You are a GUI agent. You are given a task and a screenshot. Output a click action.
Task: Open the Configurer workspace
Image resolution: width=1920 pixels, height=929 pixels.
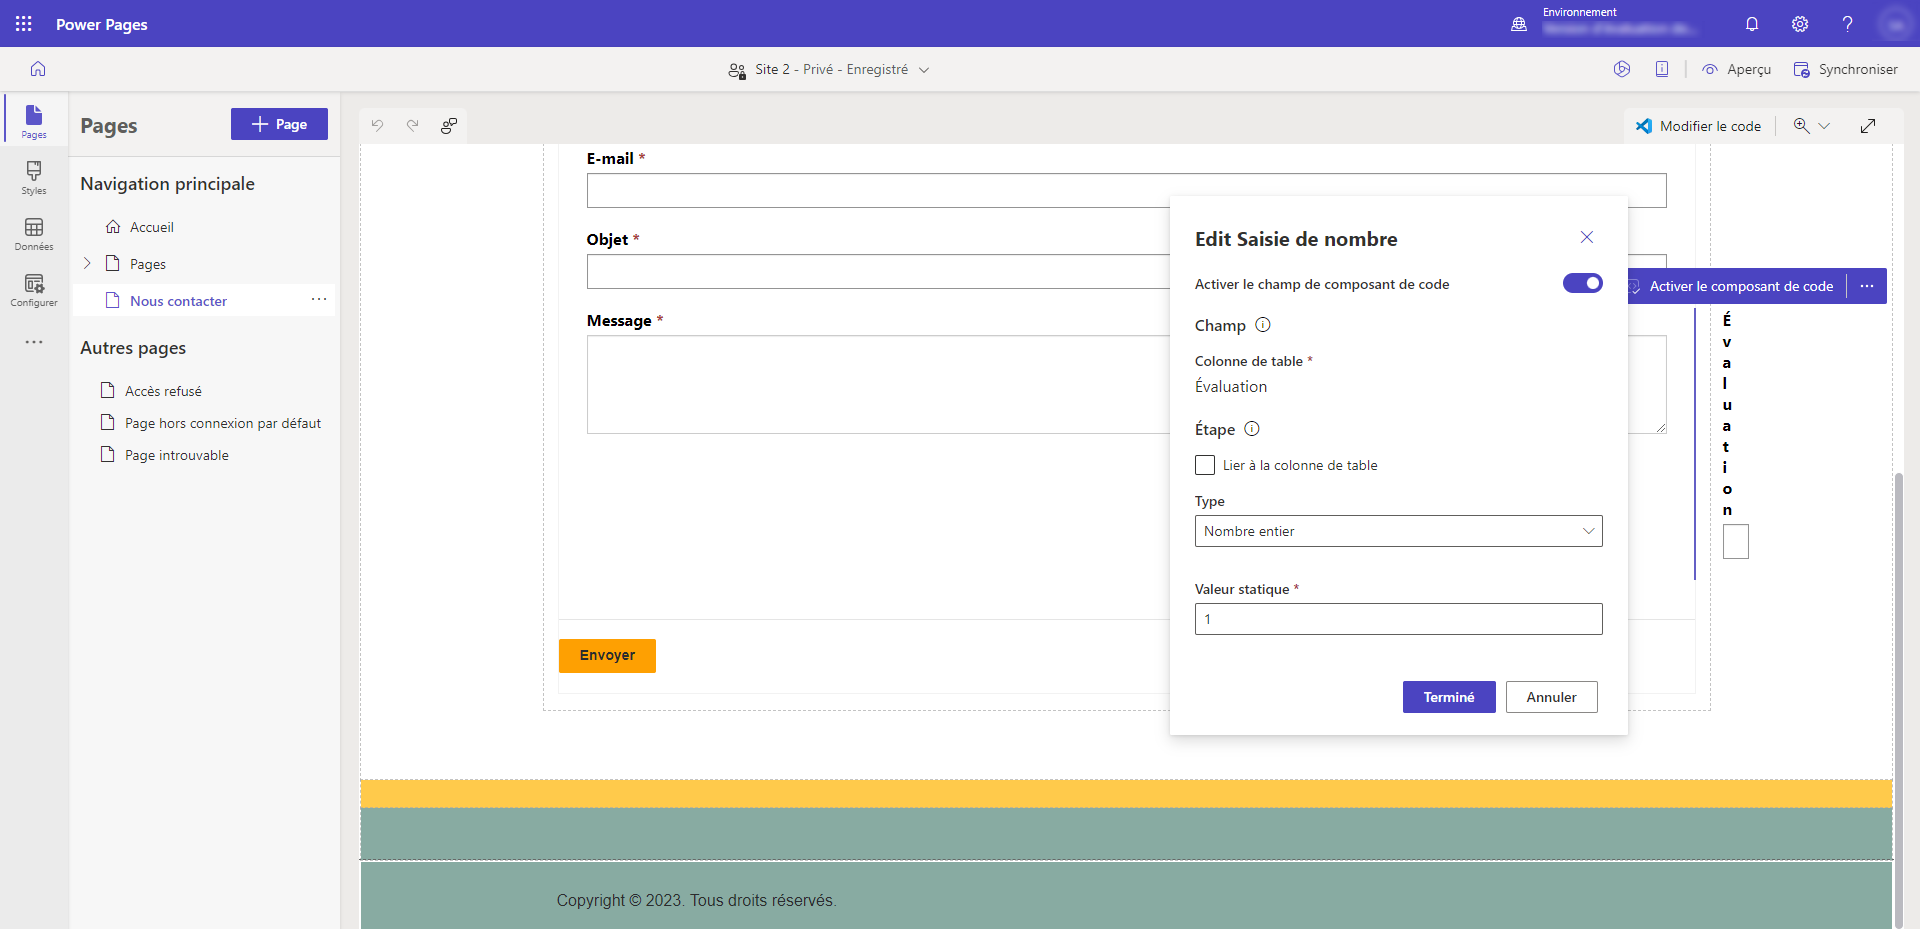34,290
